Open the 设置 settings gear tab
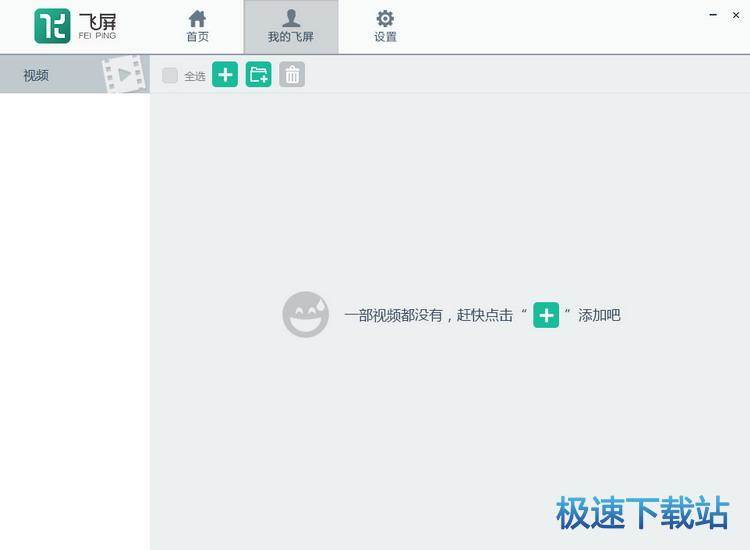Screen dimensions: 750x550 (385, 27)
